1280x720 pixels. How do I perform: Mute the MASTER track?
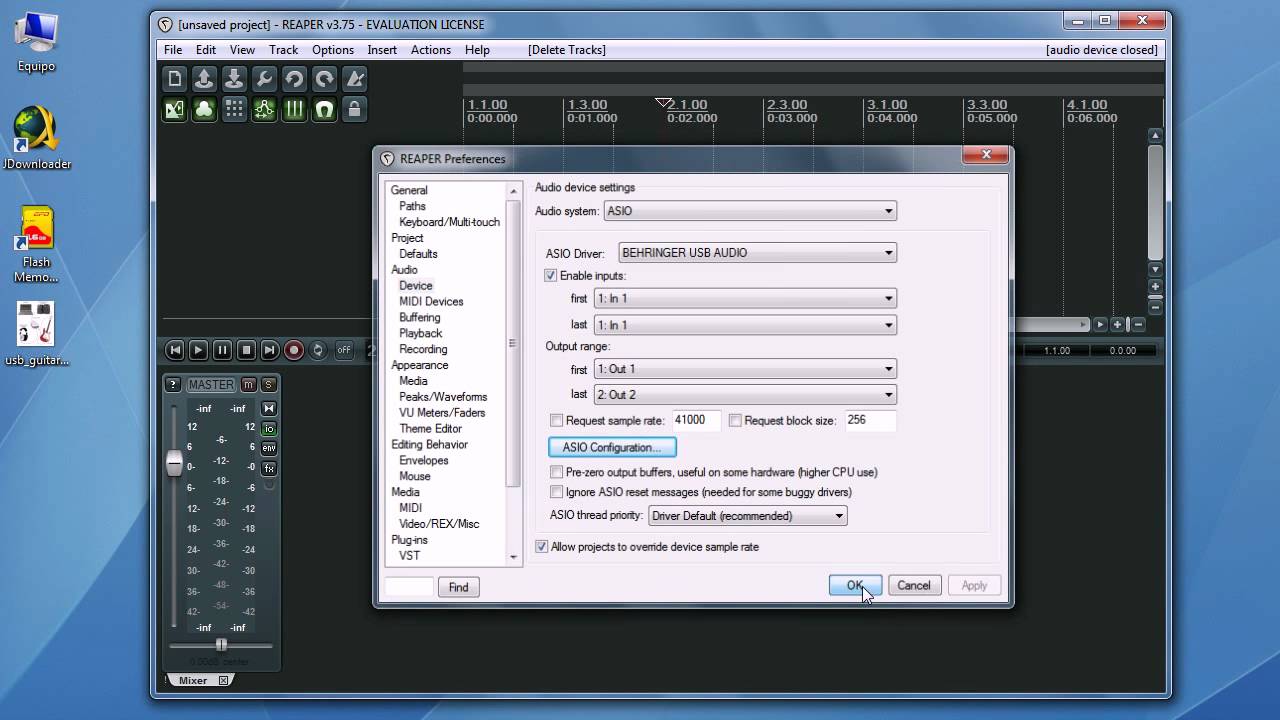coord(249,385)
